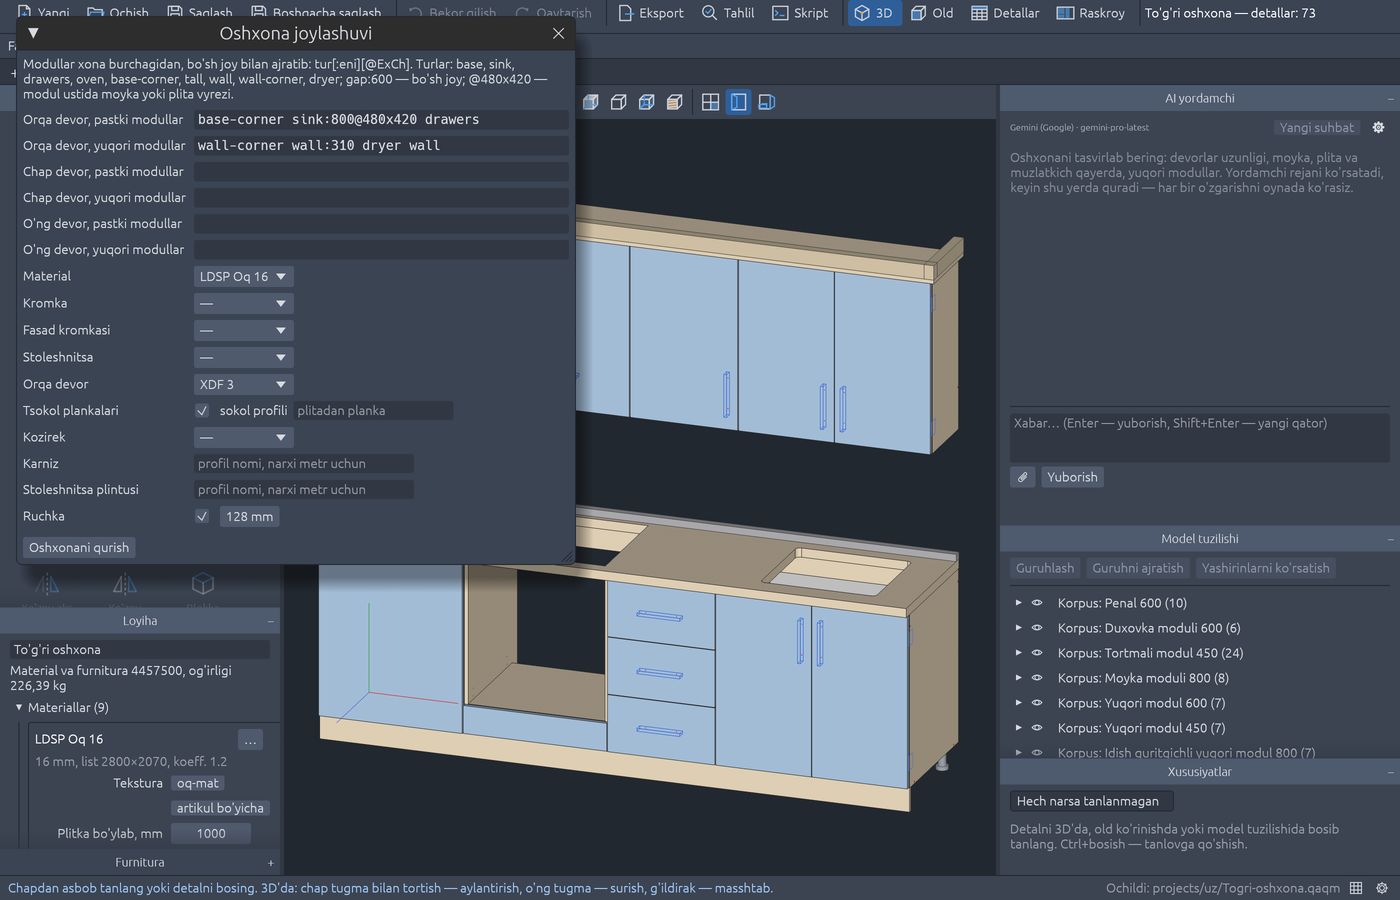The image size is (1400, 900).
Task: Click the AI message input box
Action: (1199, 436)
